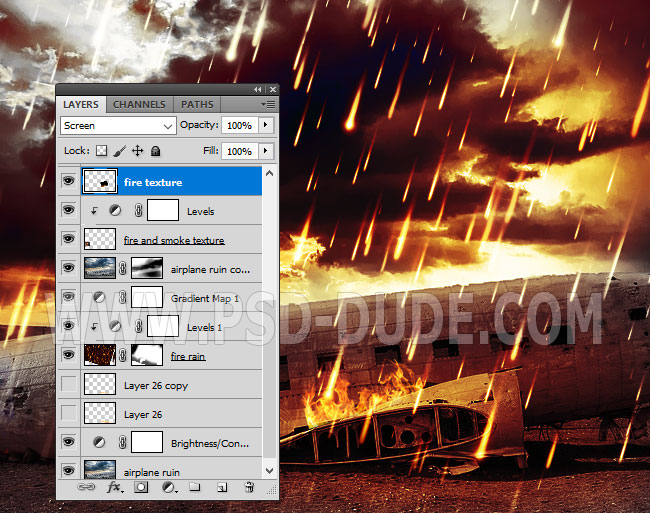650x513 pixels.
Task: Create a new layer group
Action: (195, 487)
